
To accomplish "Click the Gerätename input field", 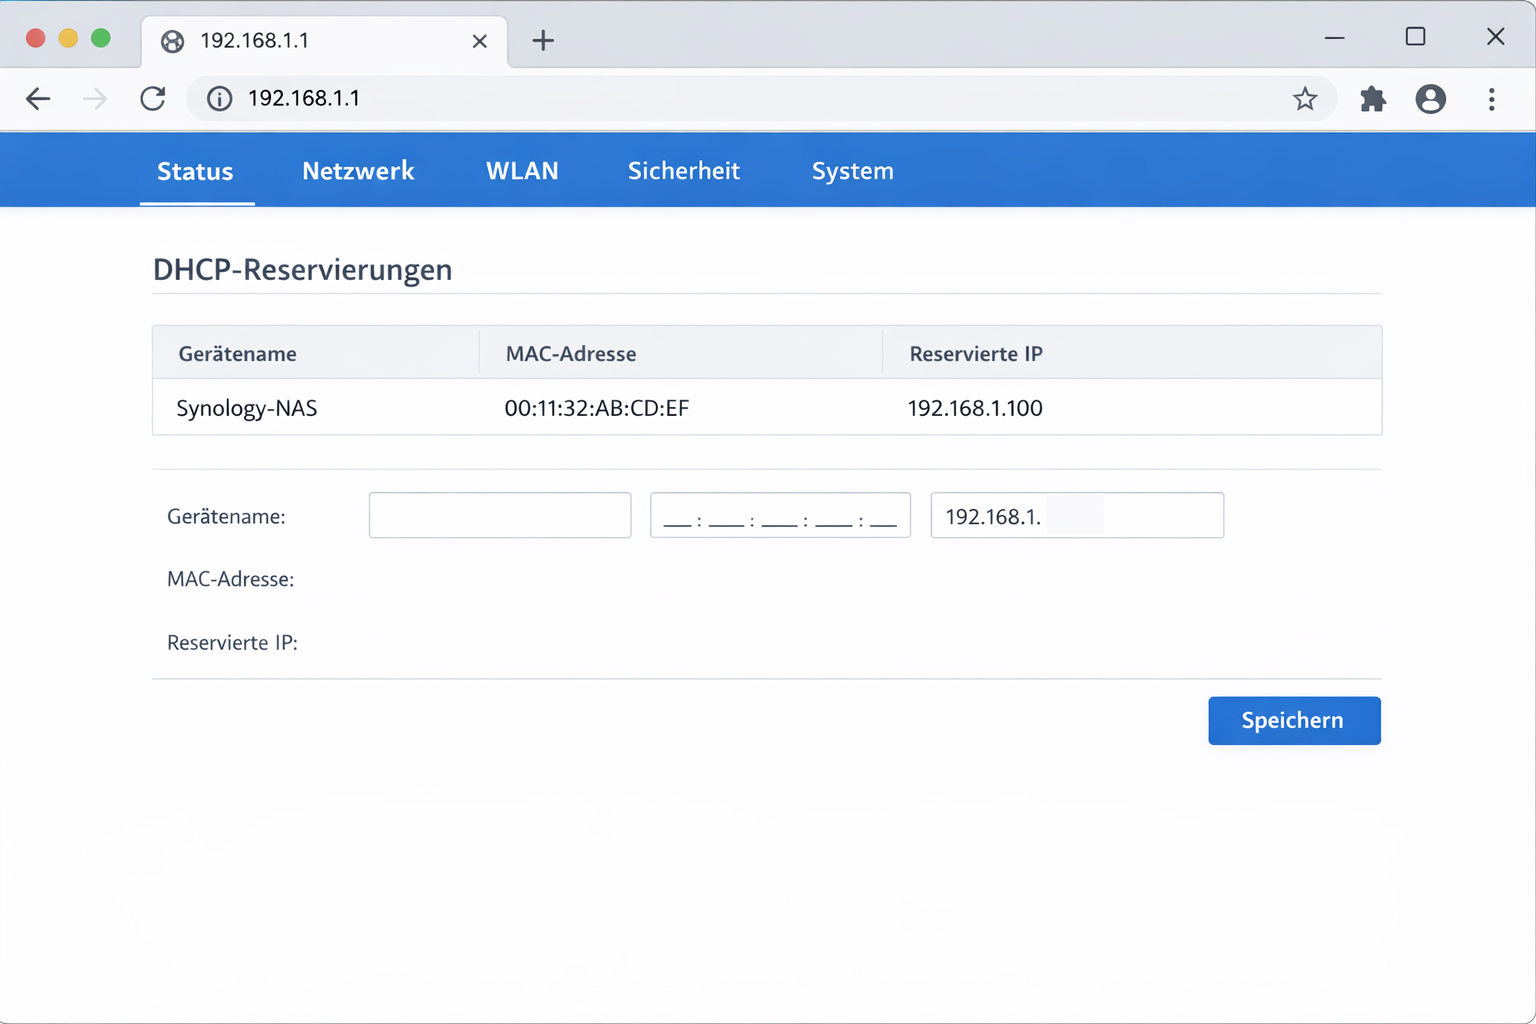I will [499, 515].
